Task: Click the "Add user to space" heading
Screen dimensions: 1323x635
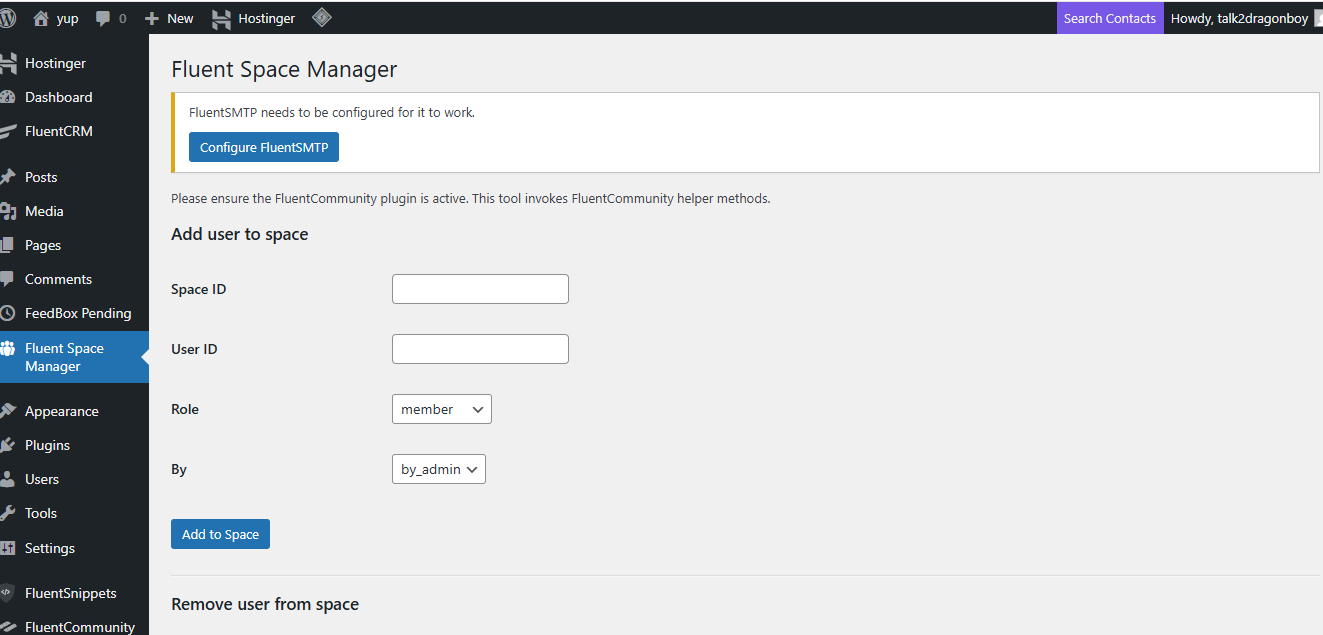Action: pyautogui.click(x=240, y=234)
